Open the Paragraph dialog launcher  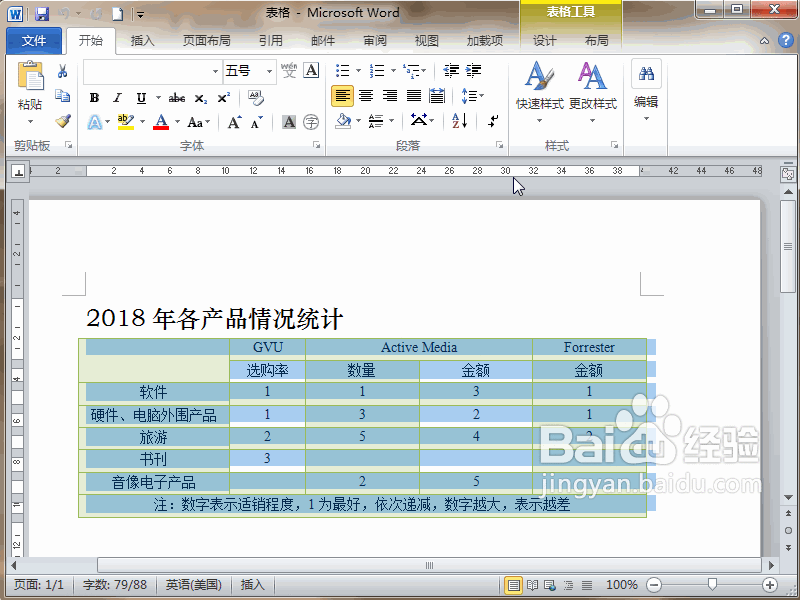[499, 145]
